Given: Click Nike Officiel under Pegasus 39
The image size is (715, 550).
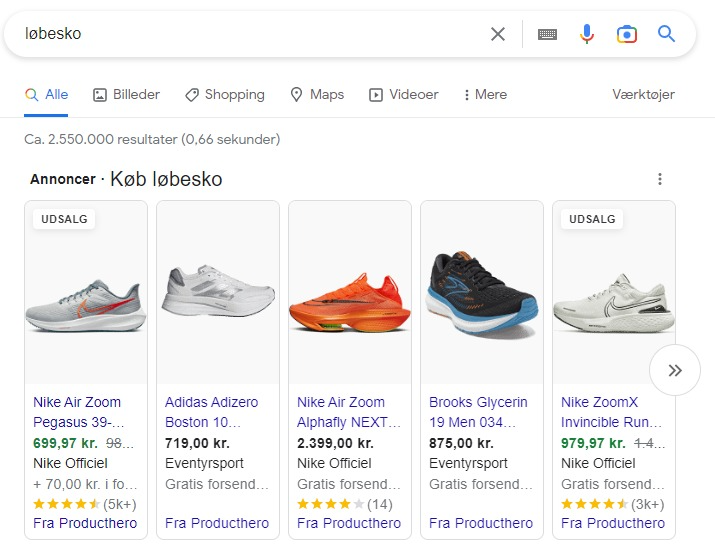Looking at the screenshot, I should click(x=70, y=463).
